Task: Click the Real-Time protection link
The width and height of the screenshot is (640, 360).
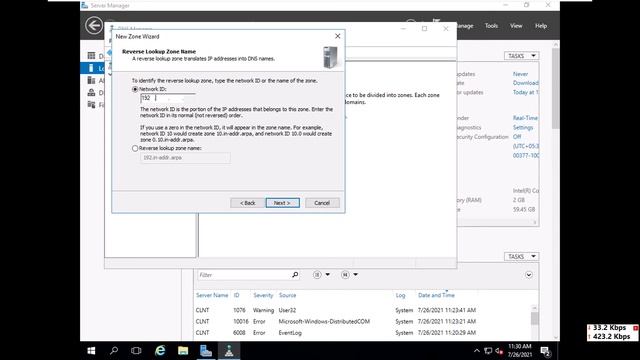Action: coord(525,118)
